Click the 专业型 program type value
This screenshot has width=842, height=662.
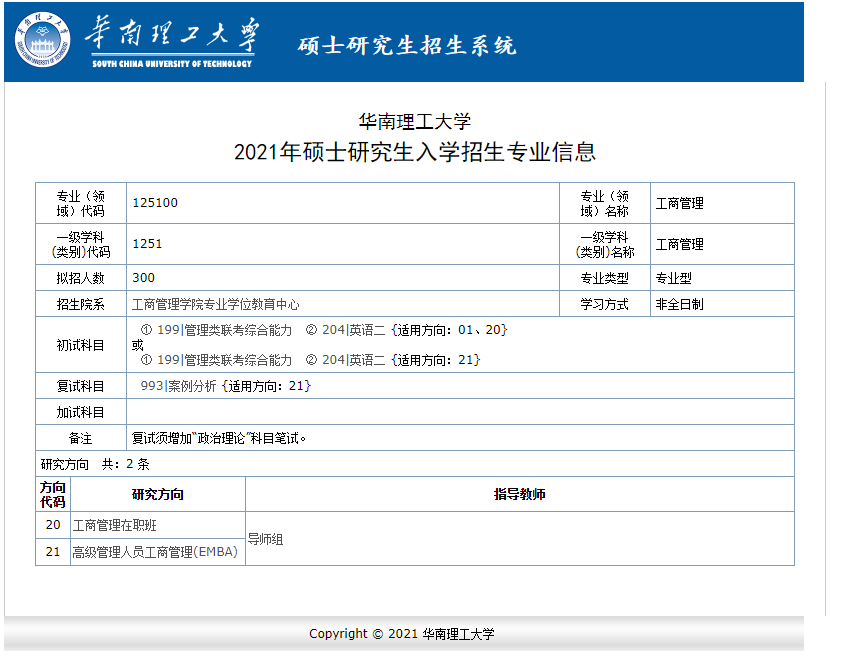point(673,278)
